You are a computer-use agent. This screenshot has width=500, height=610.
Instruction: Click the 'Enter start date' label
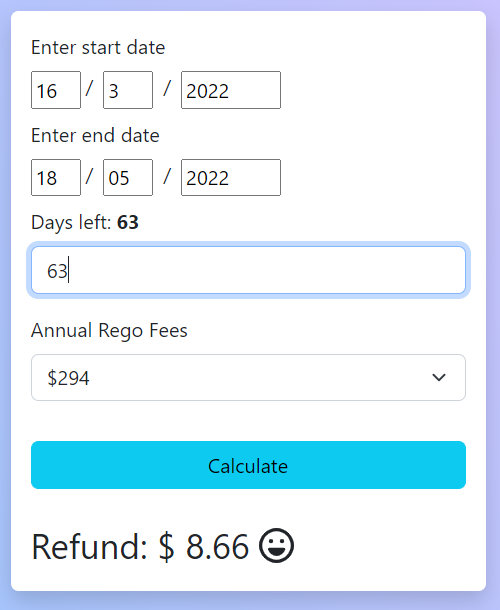point(98,48)
